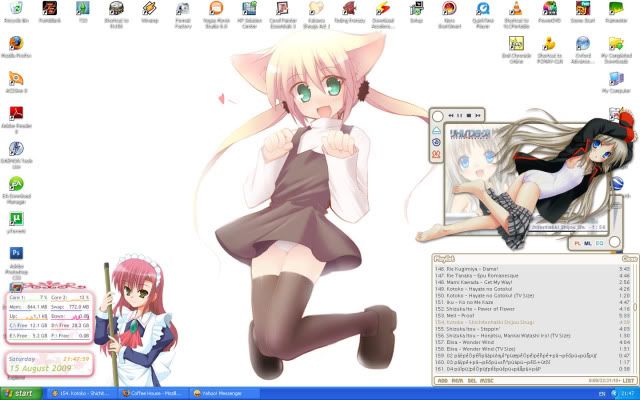Open the playlist REM menu
640x400 pixels.
pyautogui.click(x=456, y=382)
